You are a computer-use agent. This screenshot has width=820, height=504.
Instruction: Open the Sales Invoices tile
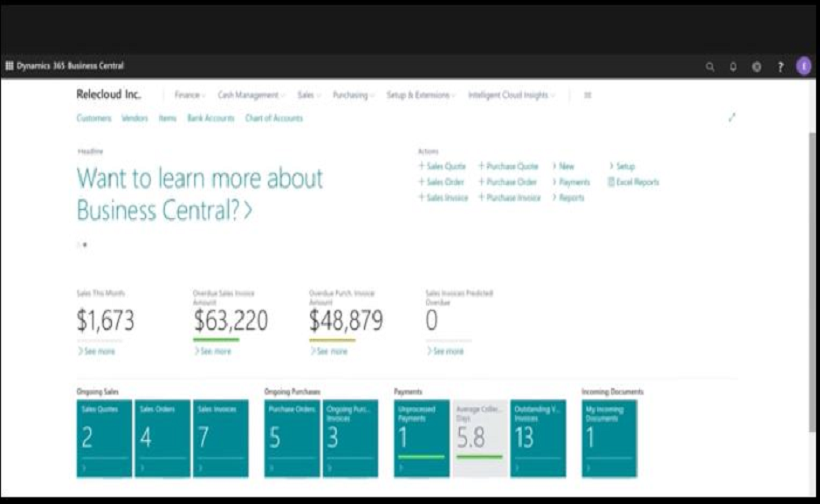221,439
